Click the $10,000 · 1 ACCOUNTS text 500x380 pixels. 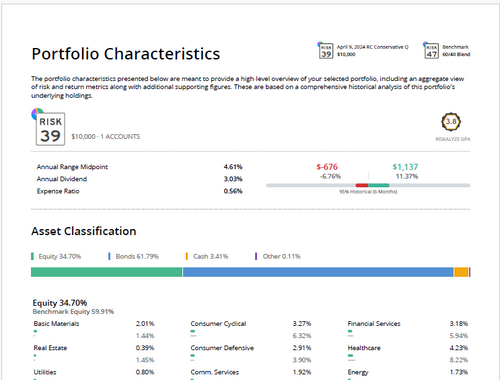point(106,137)
